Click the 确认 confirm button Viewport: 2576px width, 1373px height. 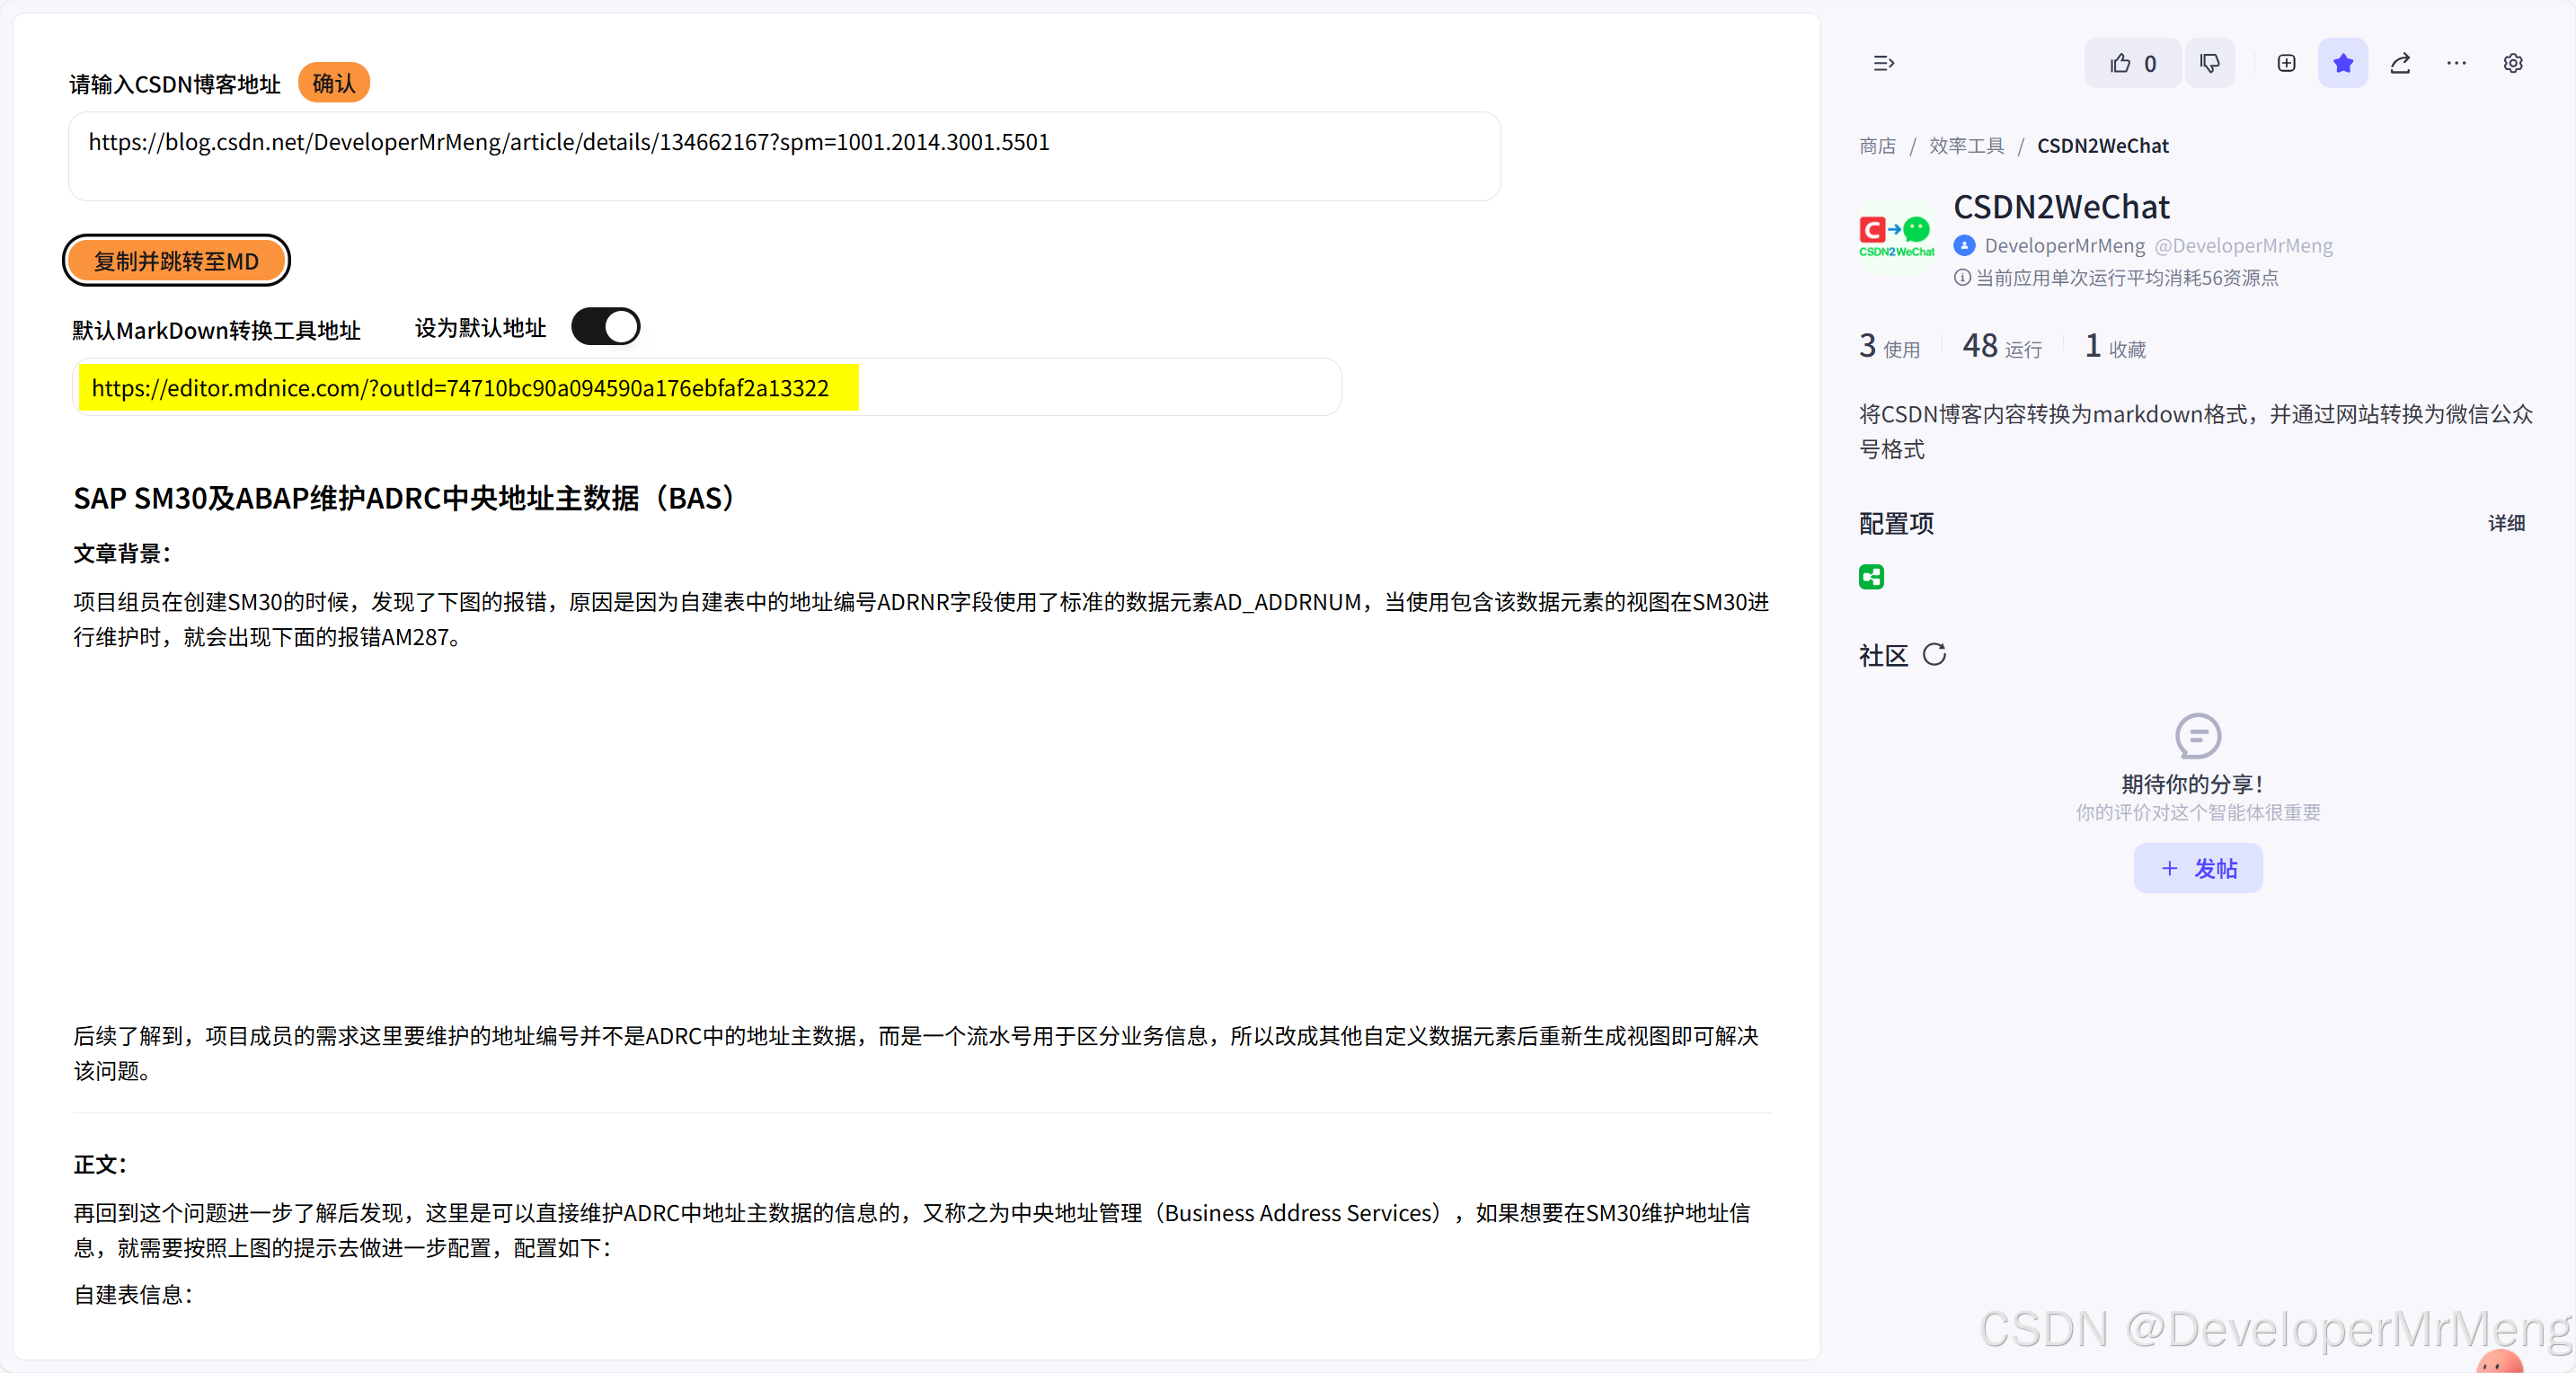(x=333, y=83)
